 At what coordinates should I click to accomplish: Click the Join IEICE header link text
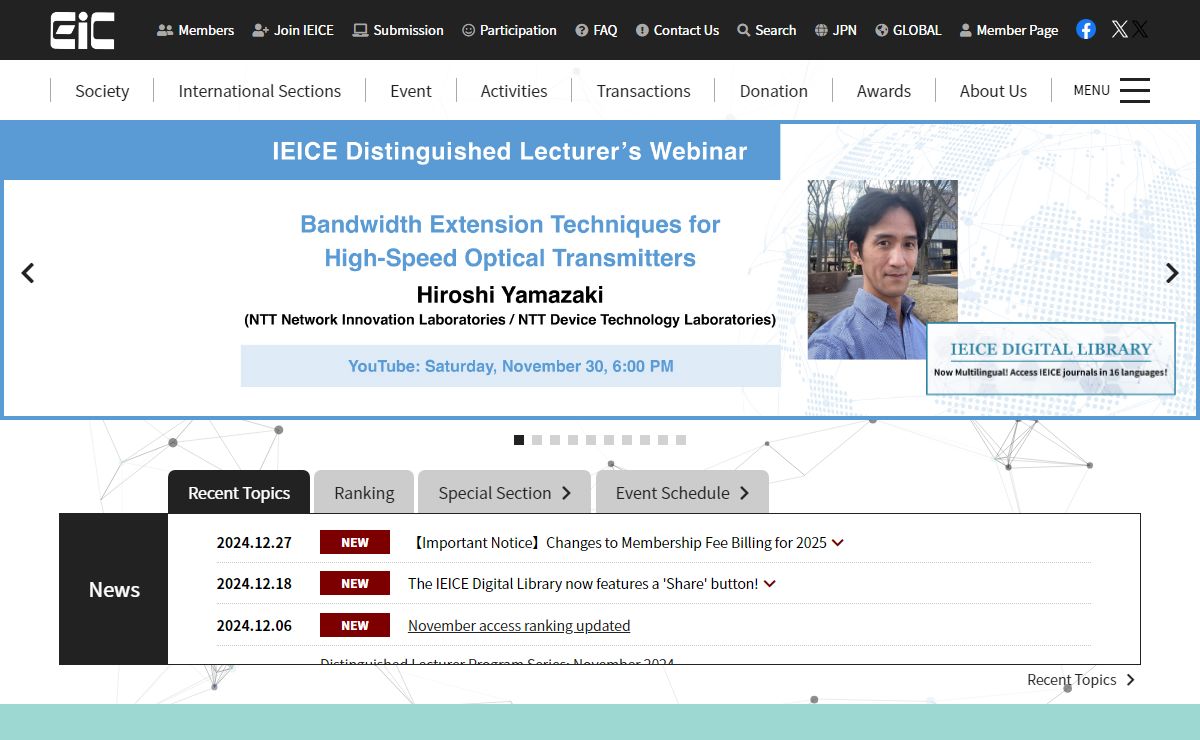[x=304, y=30]
